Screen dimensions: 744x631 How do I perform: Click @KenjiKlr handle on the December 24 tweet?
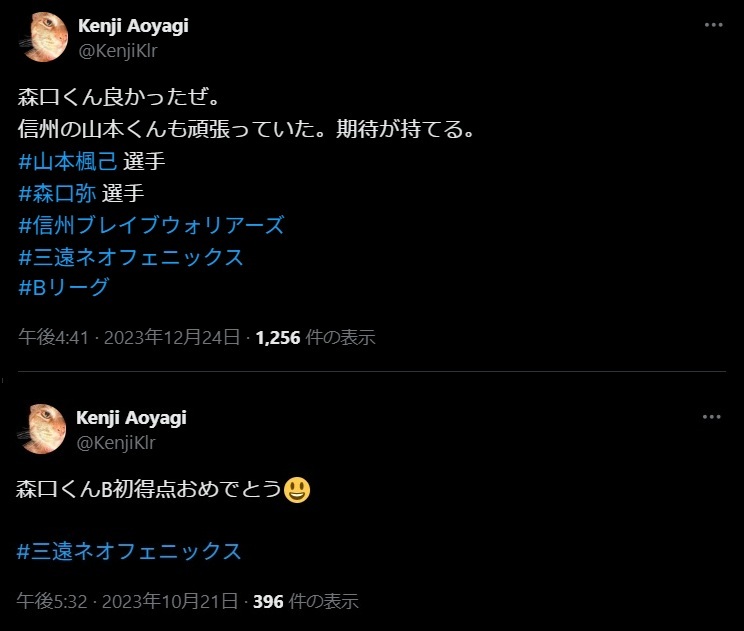[118, 51]
